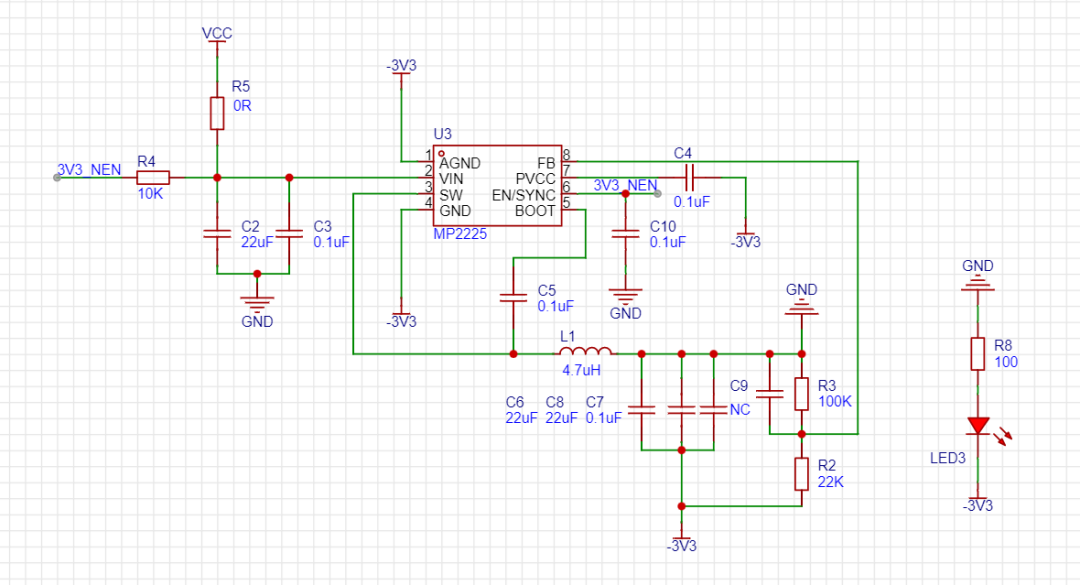The width and height of the screenshot is (1080, 585).
Task: Select the R2 22K resistor symbol
Action: pos(801,473)
